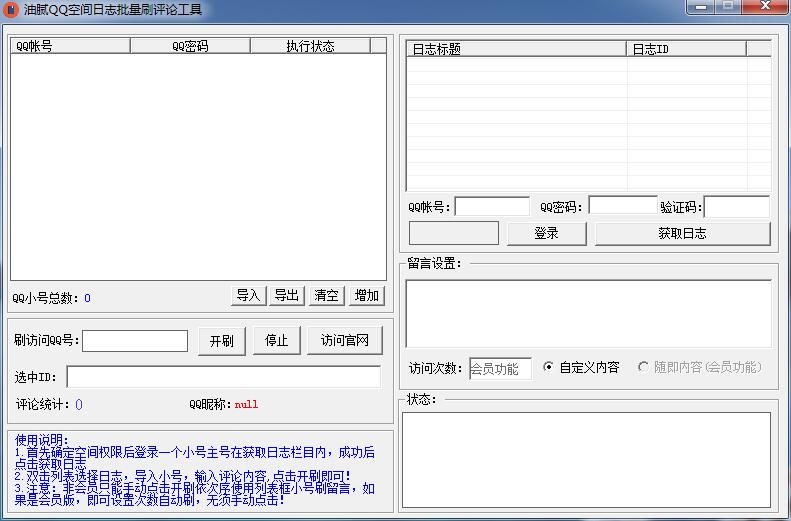Viewport: 791px width, 521px height.
Task: Click the 导入 (Import) button
Action: click(248, 295)
